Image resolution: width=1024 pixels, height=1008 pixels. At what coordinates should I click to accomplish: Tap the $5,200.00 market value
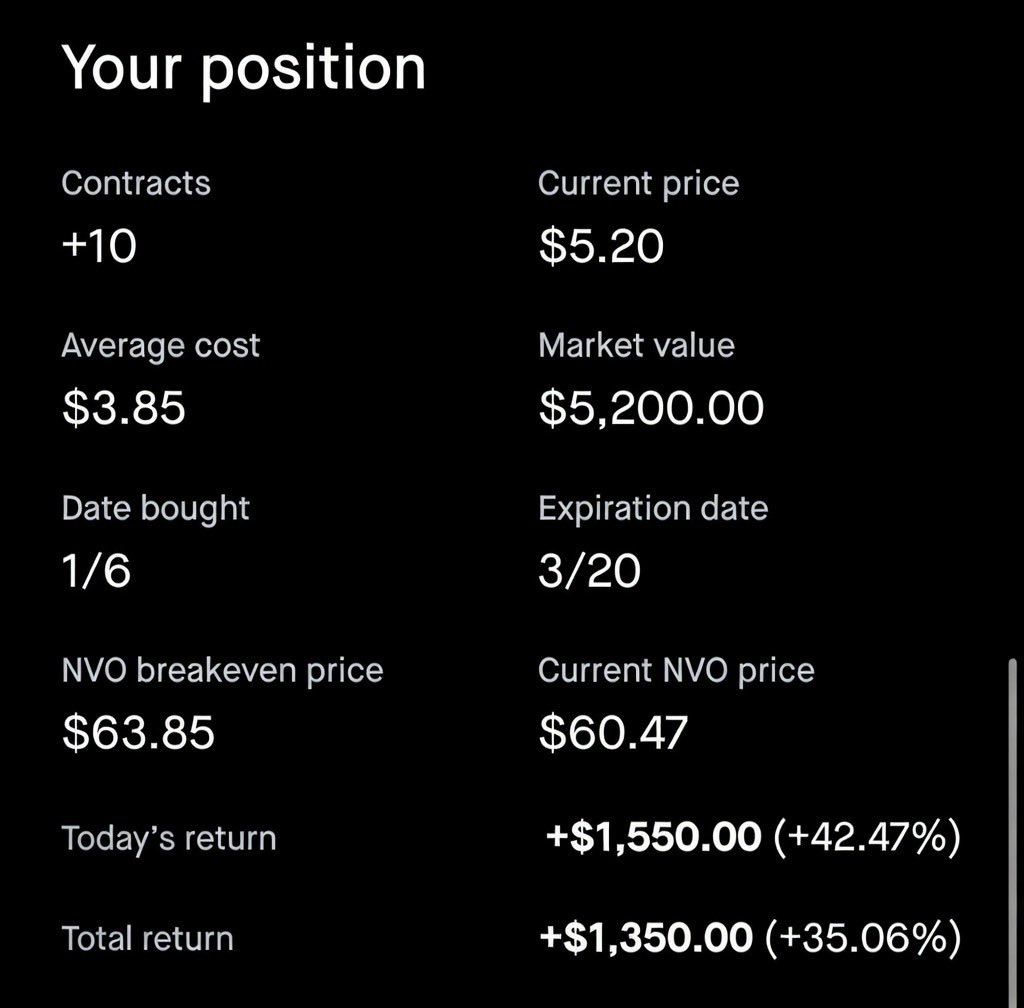tap(651, 409)
